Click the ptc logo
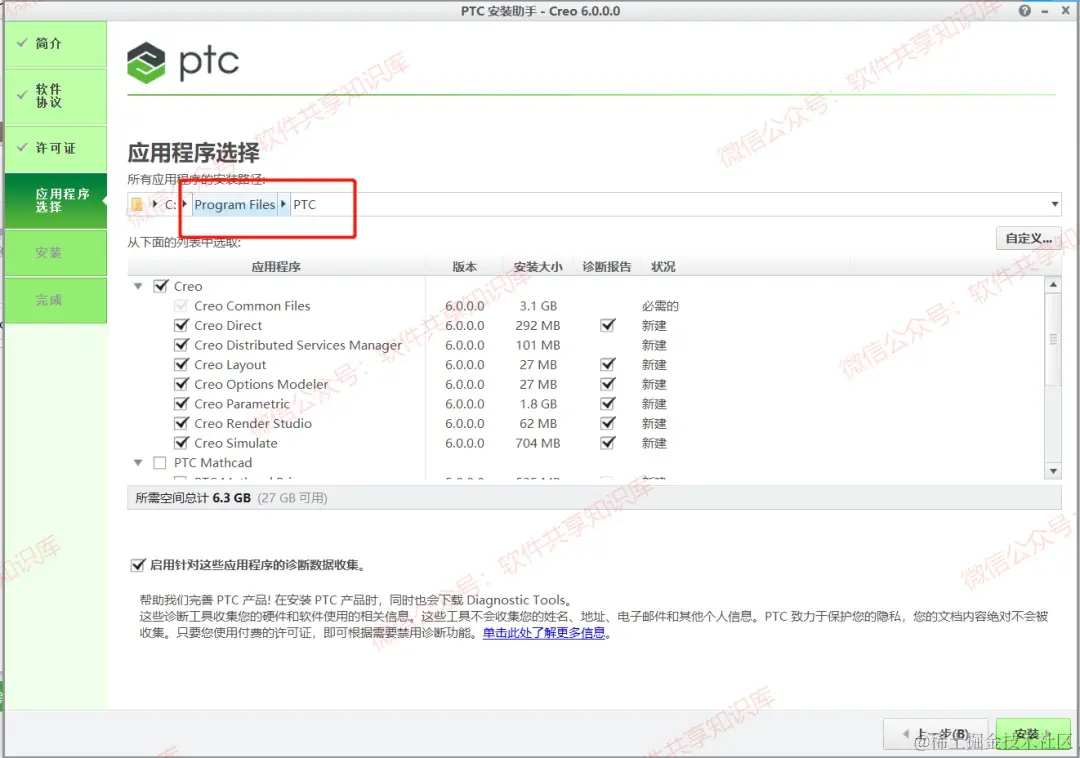 click(183, 62)
